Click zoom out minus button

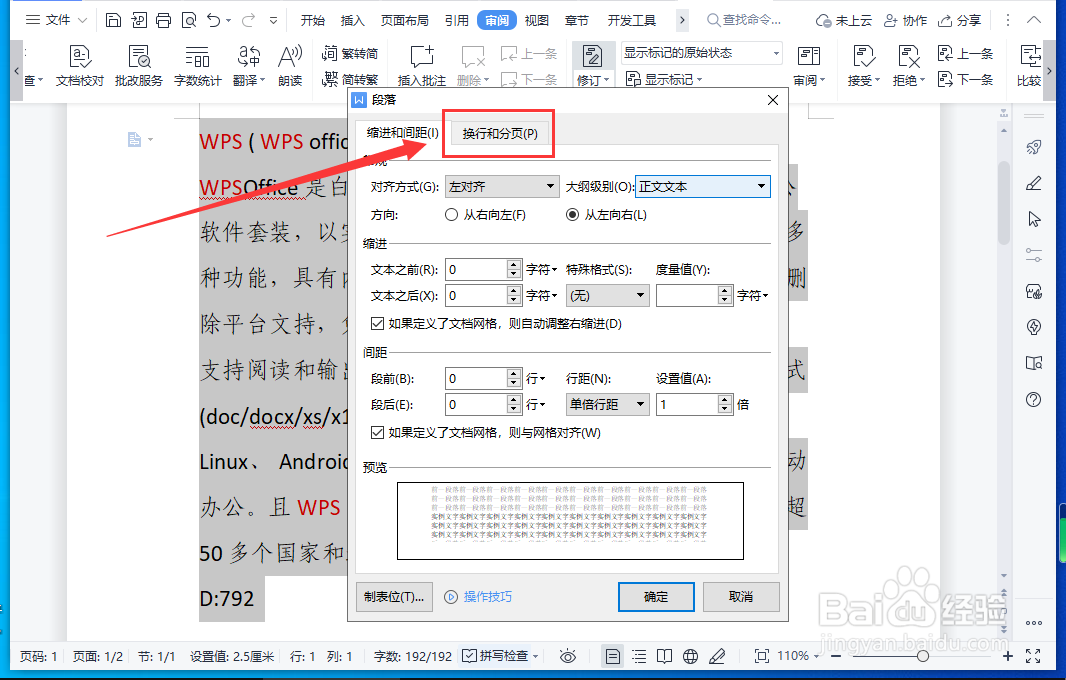pyautogui.click(x=836, y=656)
